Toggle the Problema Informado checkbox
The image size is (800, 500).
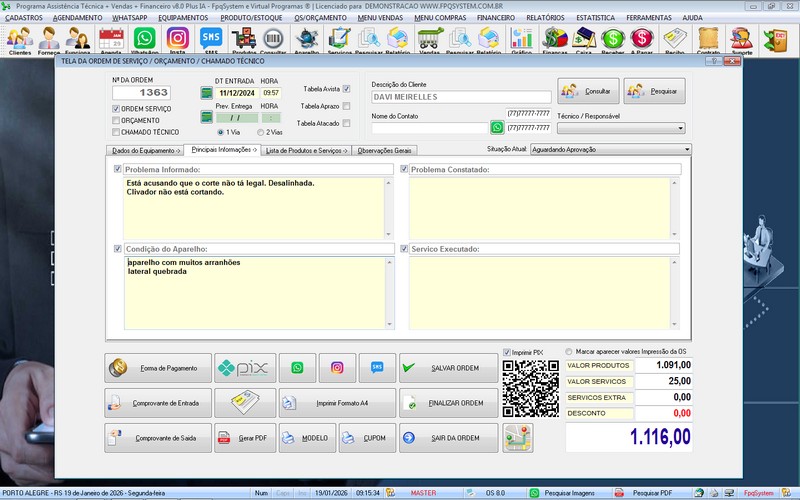pos(117,169)
